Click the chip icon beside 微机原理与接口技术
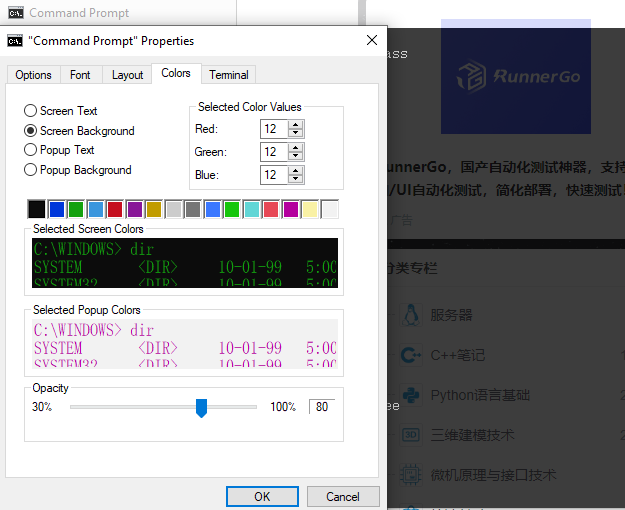The width and height of the screenshot is (625, 510). [x=411, y=475]
